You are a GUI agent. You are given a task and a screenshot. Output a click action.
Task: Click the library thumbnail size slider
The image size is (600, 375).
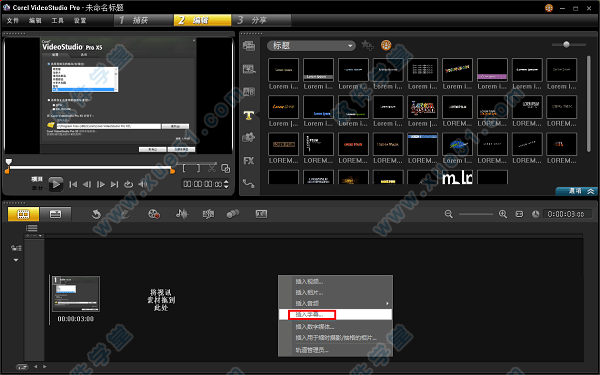pos(569,45)
